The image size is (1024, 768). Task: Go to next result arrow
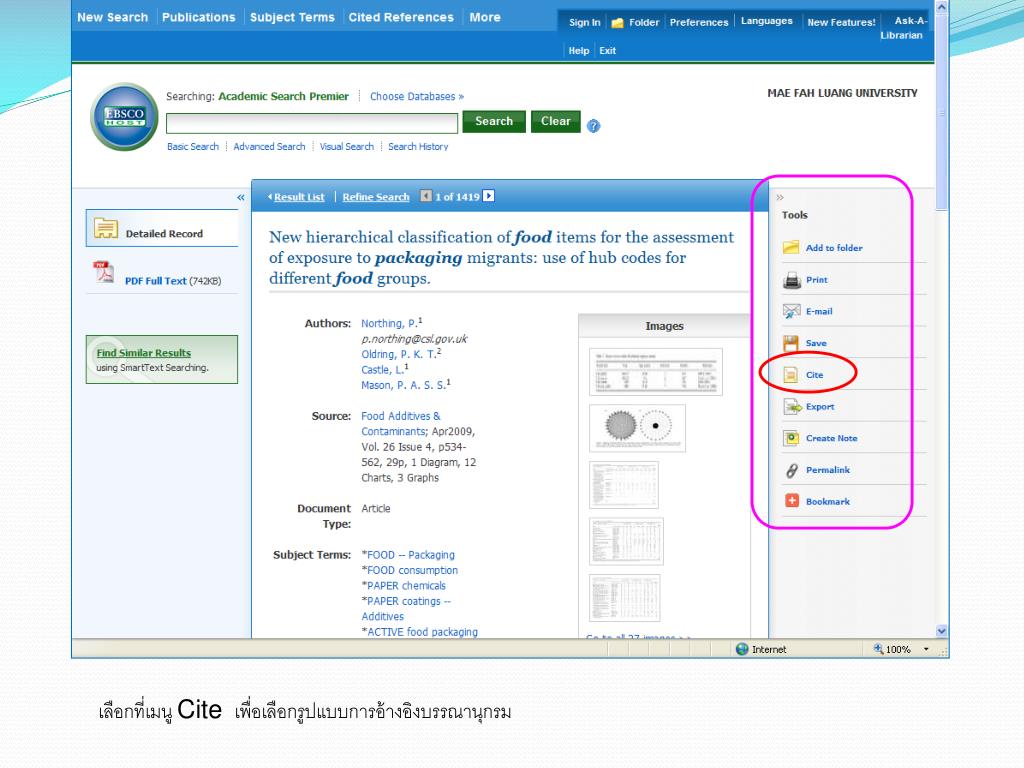tap(488, 196)
